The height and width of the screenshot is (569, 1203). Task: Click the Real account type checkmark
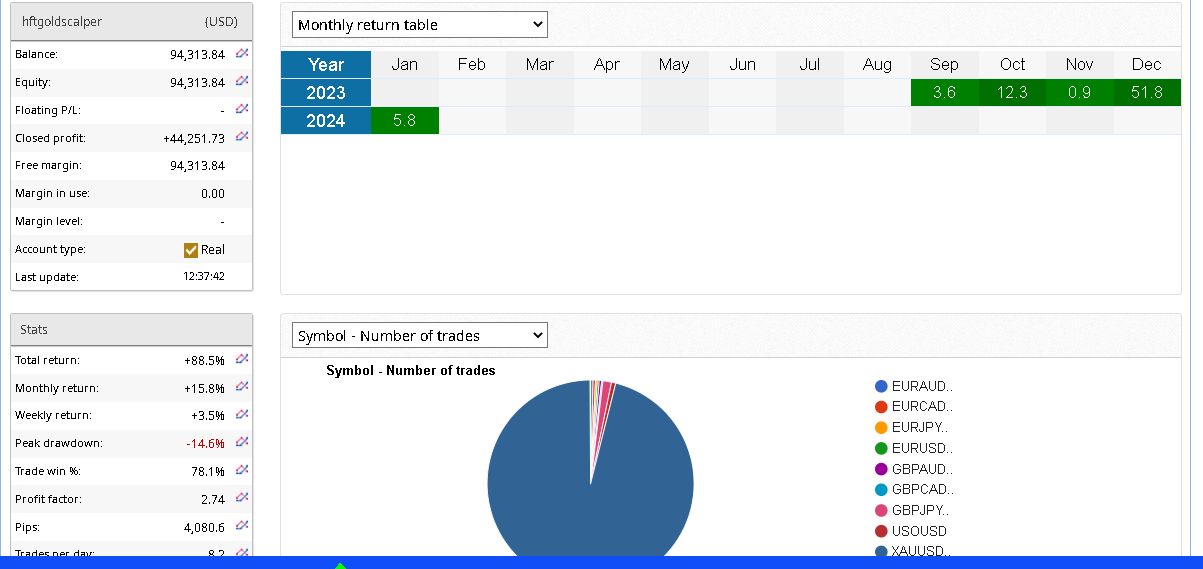tap(191, 250)
